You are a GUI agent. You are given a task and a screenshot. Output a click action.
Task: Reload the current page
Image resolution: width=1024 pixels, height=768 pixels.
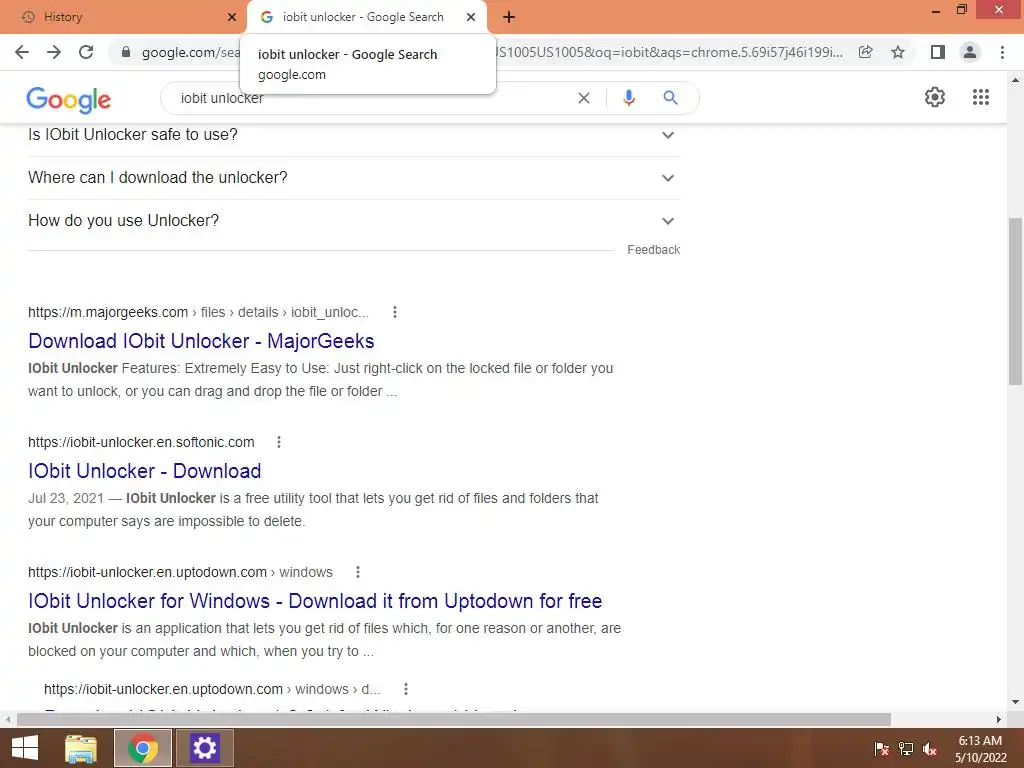point(86,52)
